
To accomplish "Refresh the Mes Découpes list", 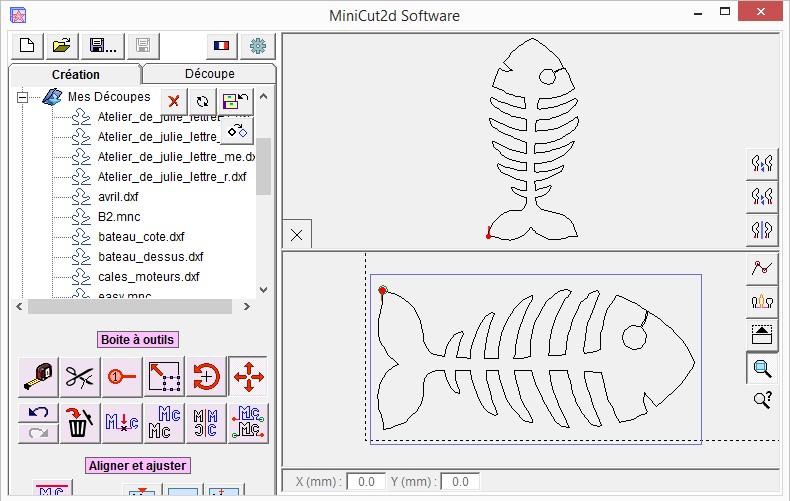I will pyautogui.click(x=203, y=101).
